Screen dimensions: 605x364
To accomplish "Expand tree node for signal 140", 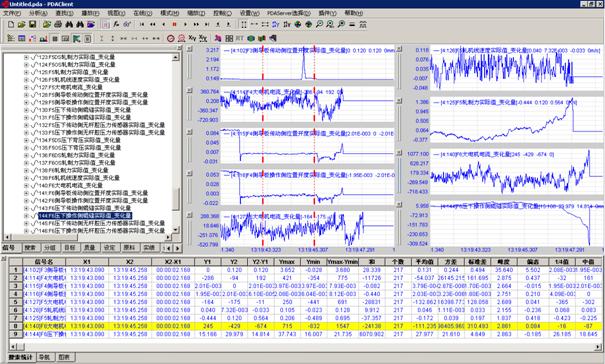I will point(26,185).
